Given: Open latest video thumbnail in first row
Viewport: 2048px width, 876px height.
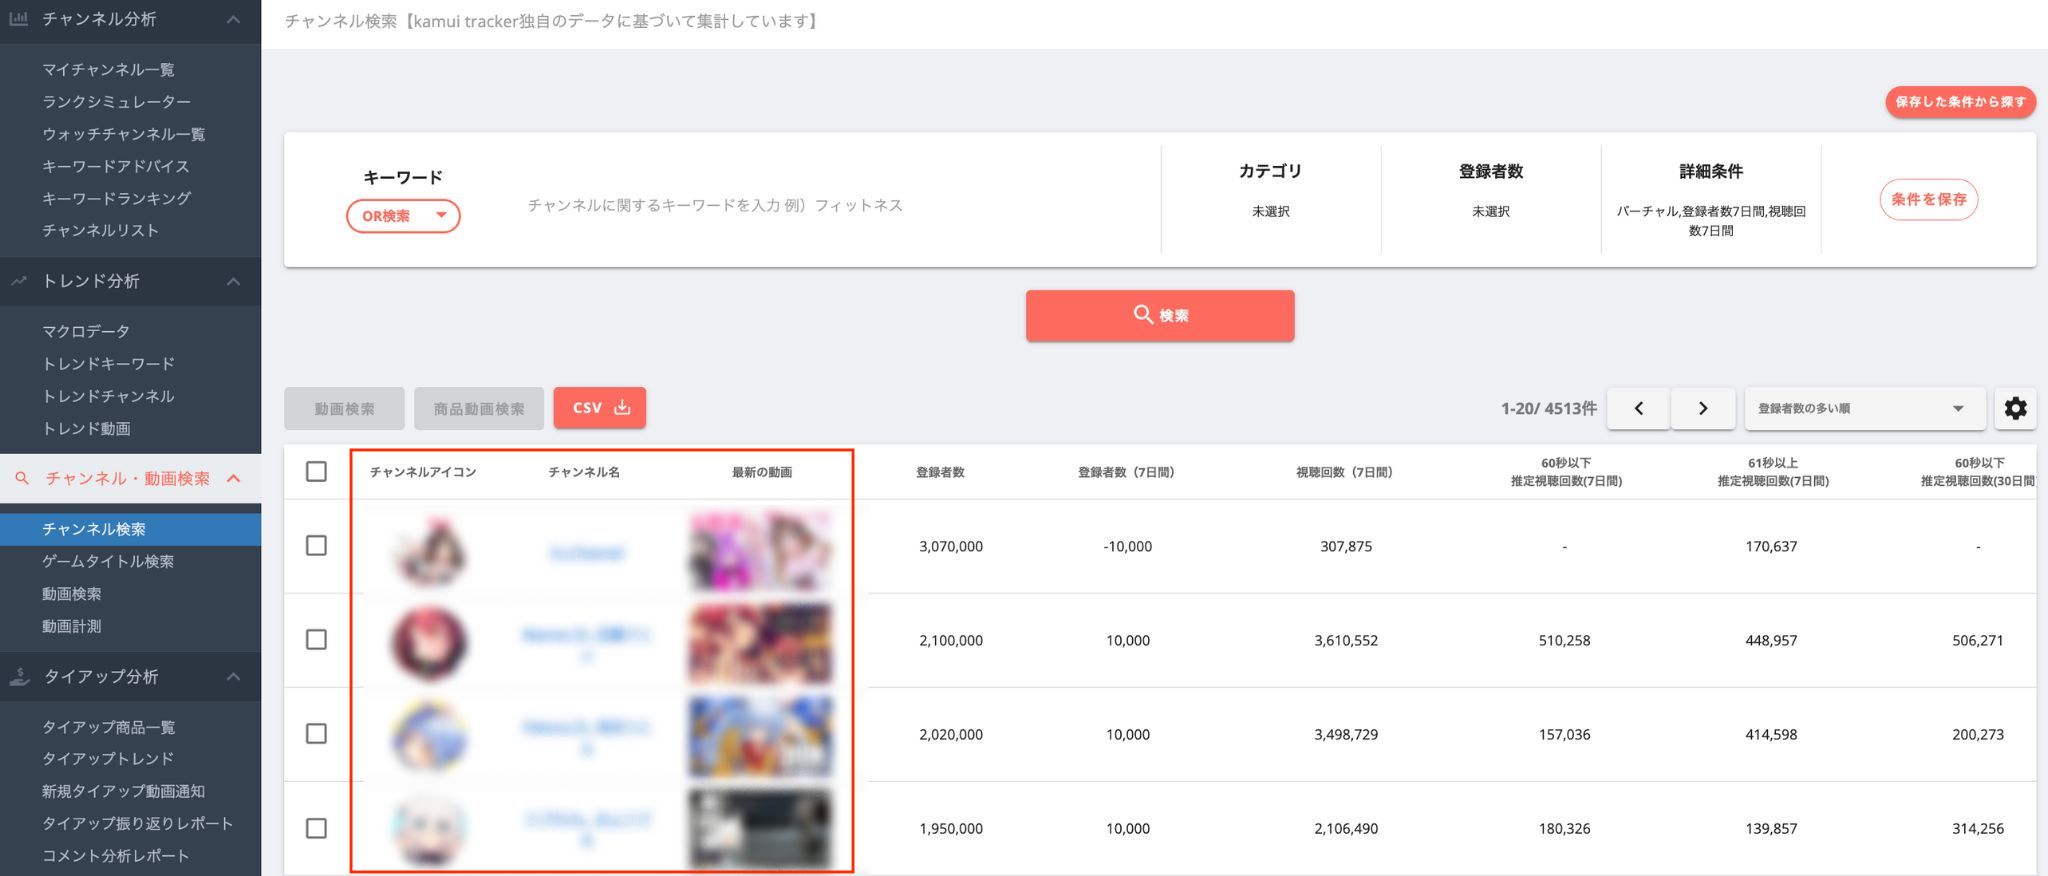Looking at the screenshot, I should 760,549.
